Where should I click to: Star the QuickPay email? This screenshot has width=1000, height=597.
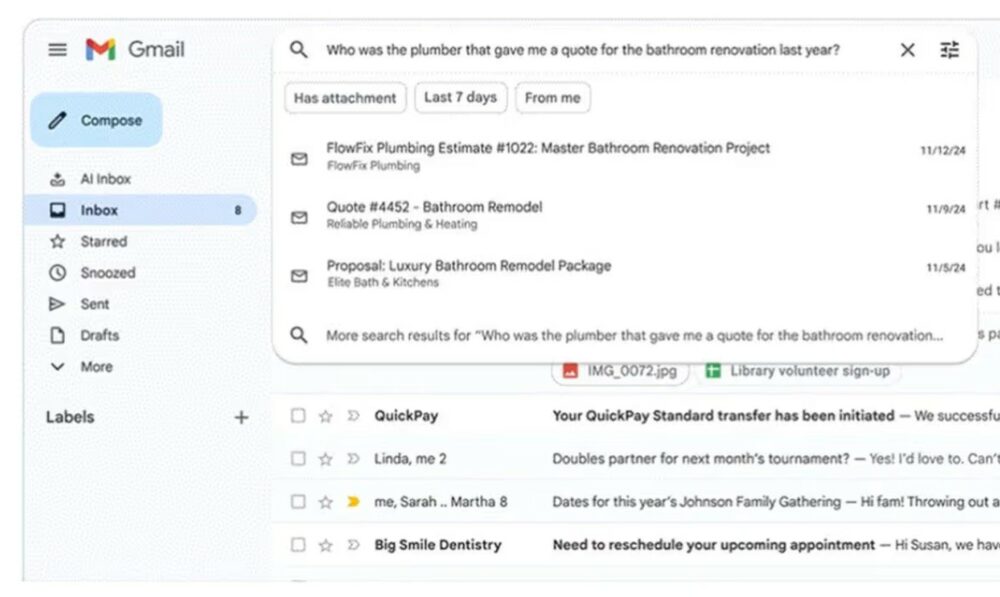pos(325,416)
